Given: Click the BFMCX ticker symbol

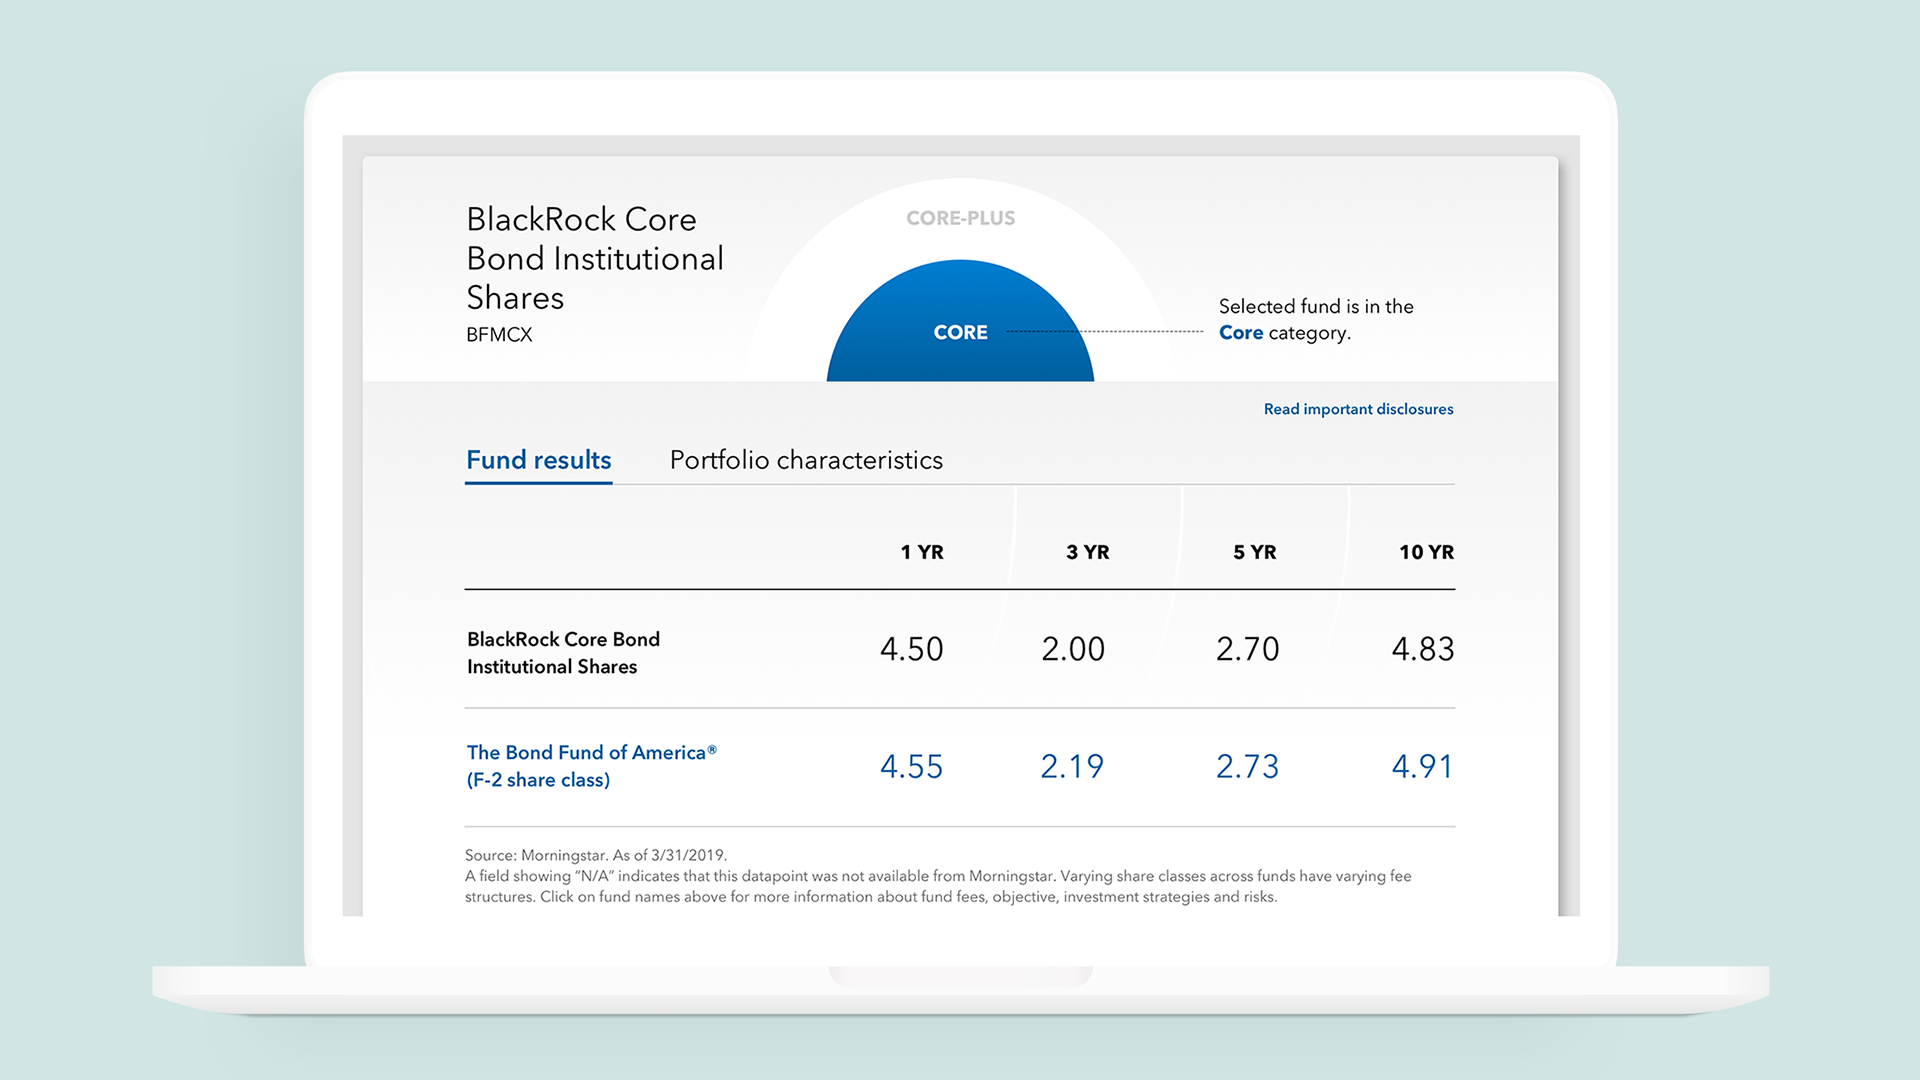Looking at the screenshot, I should [x=499, y=335].
